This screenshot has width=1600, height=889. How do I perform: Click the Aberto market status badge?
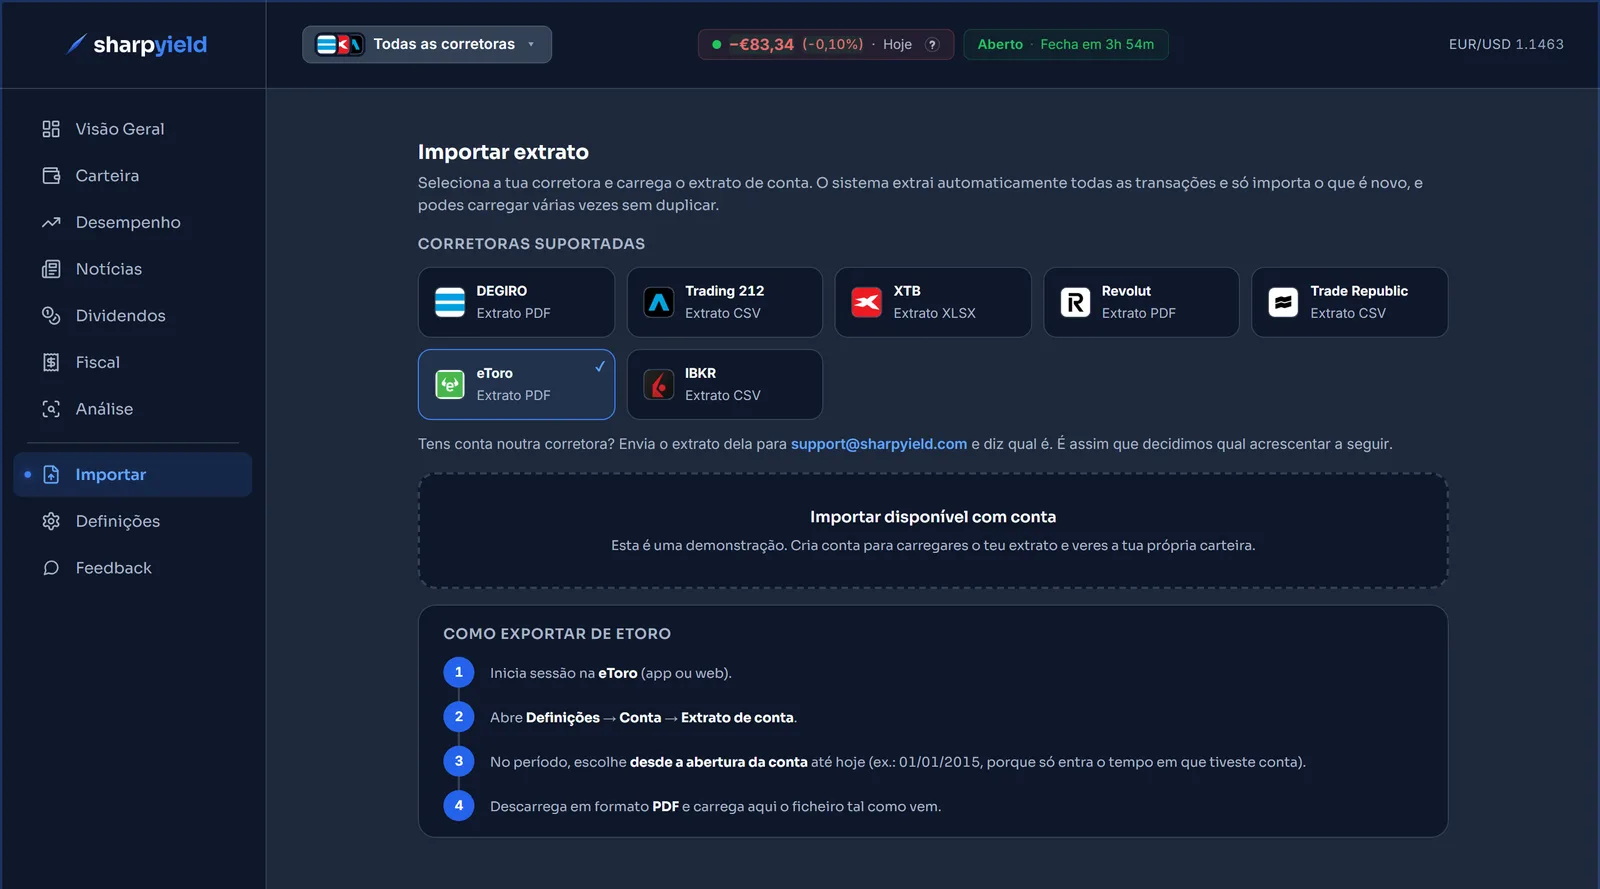pyautogui.click(x=1066, y=45)
